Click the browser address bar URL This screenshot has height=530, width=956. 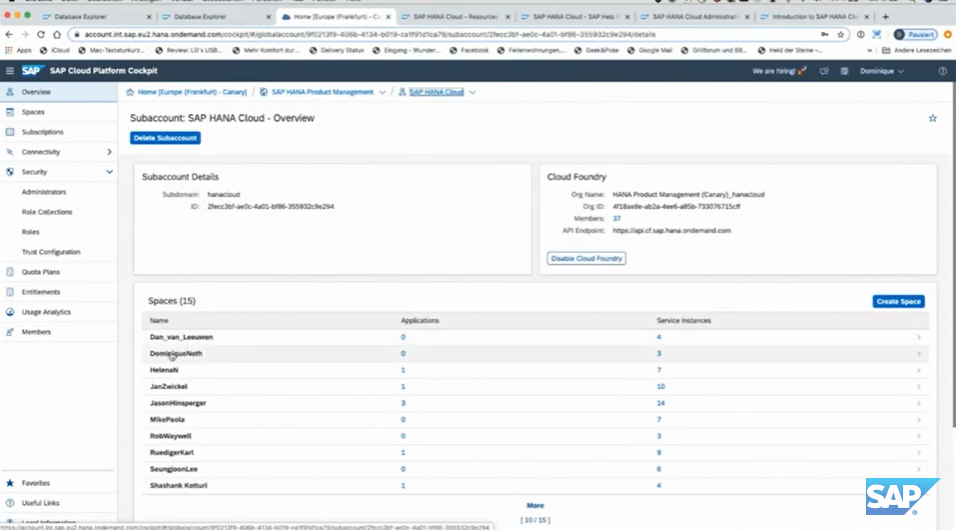(x=370, y=35)
